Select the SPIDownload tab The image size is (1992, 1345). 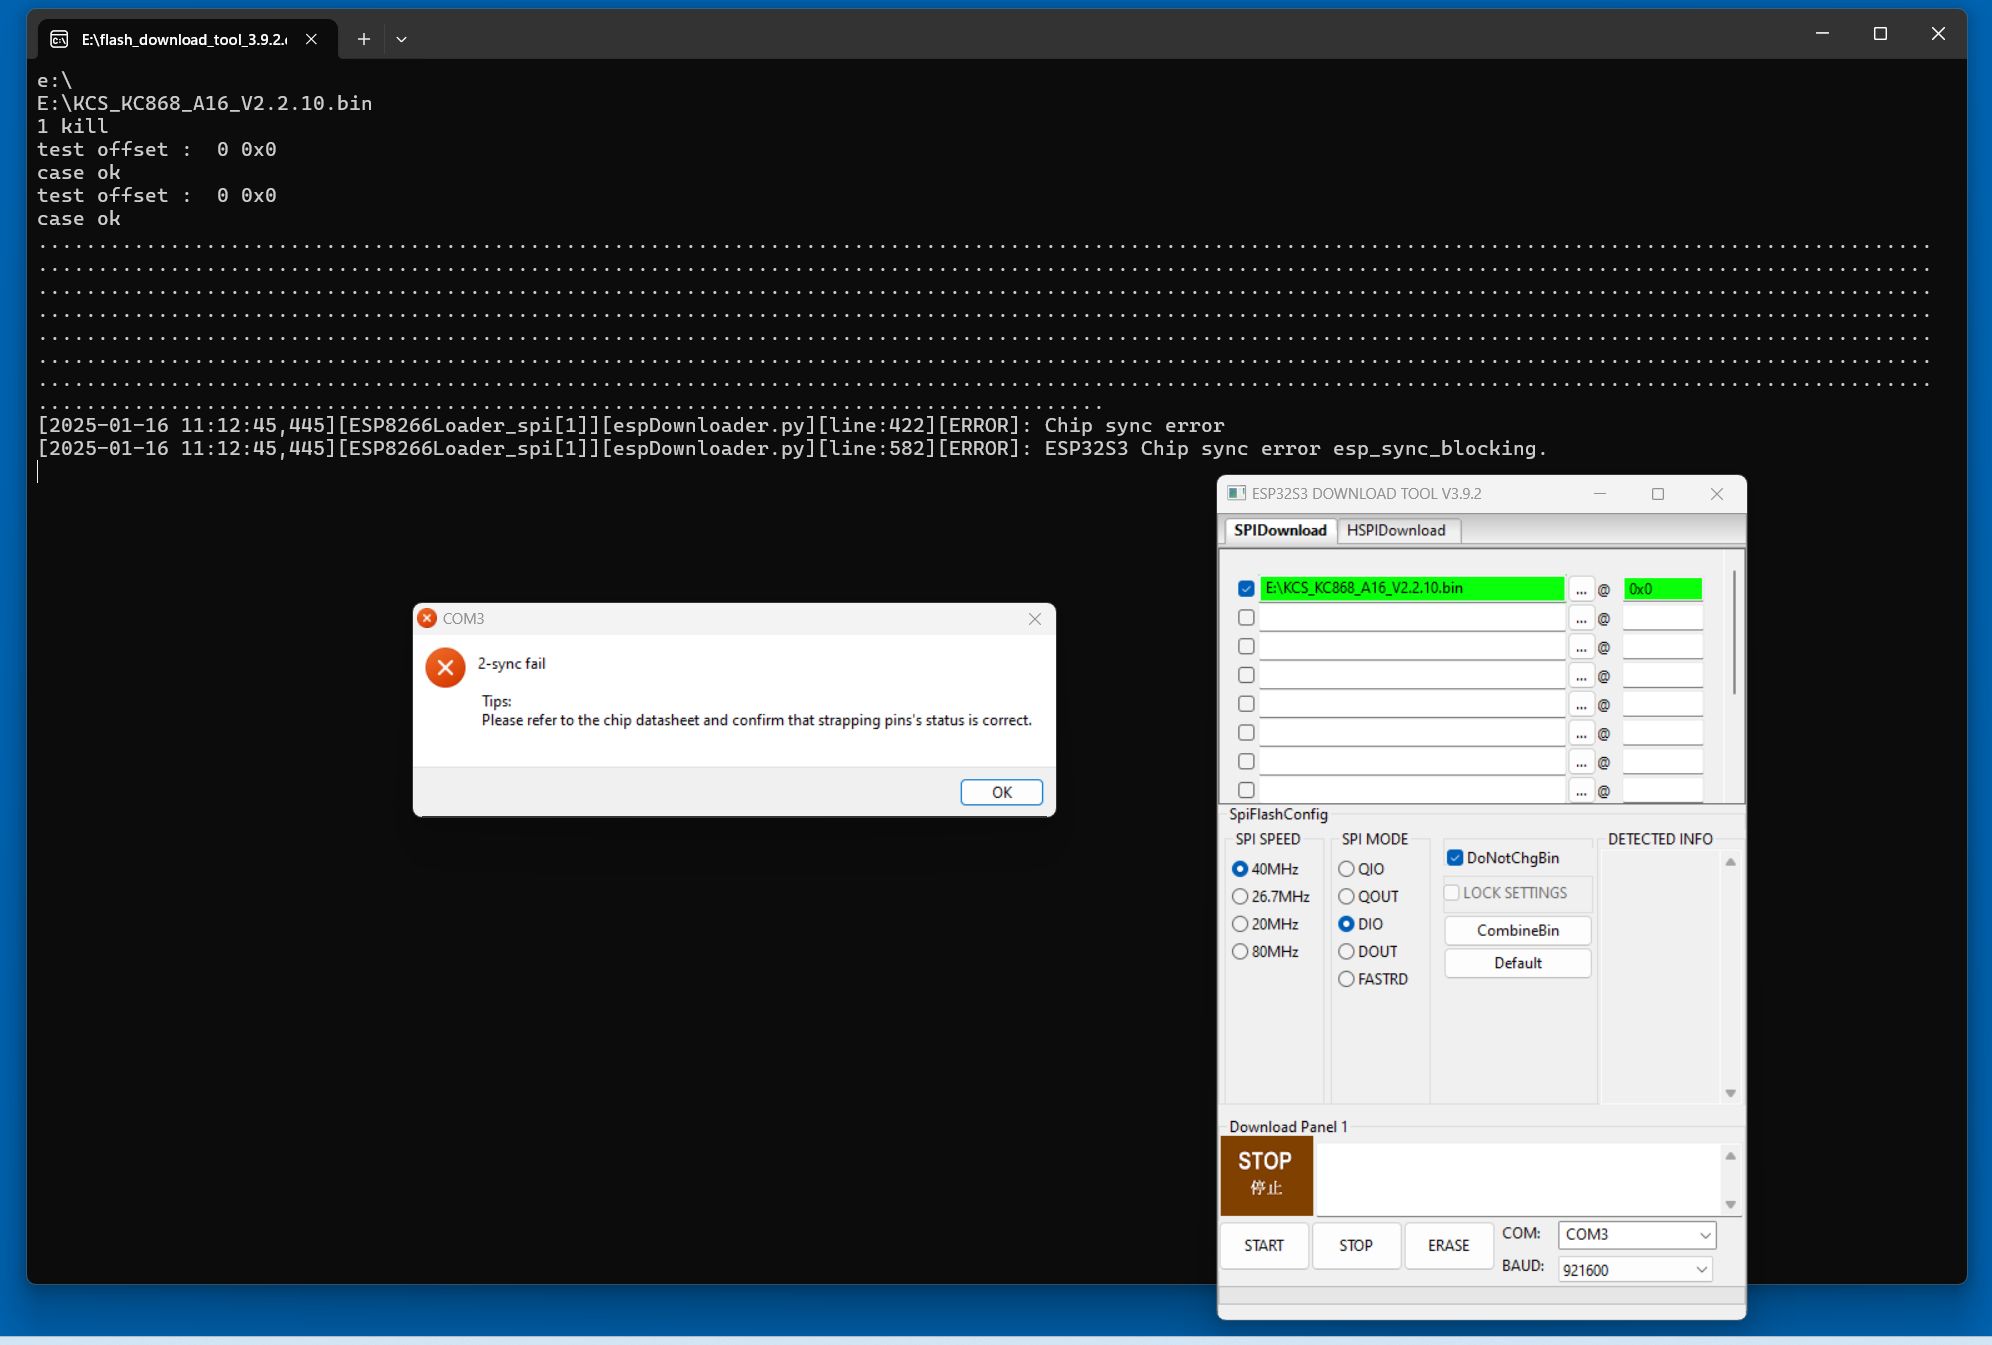point(1279,530)
